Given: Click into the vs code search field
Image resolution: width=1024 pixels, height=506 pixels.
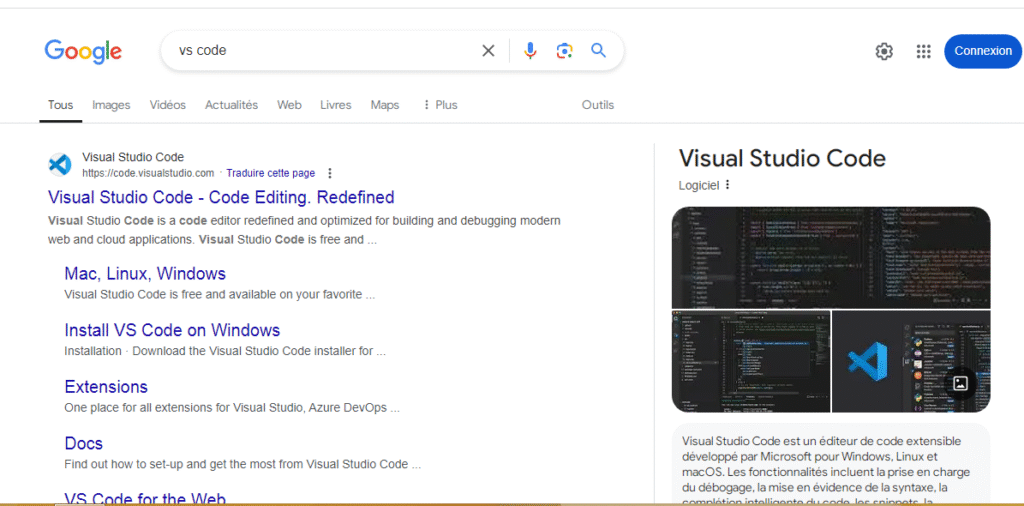Looking at the screenshot, I should tap(320, 51).
